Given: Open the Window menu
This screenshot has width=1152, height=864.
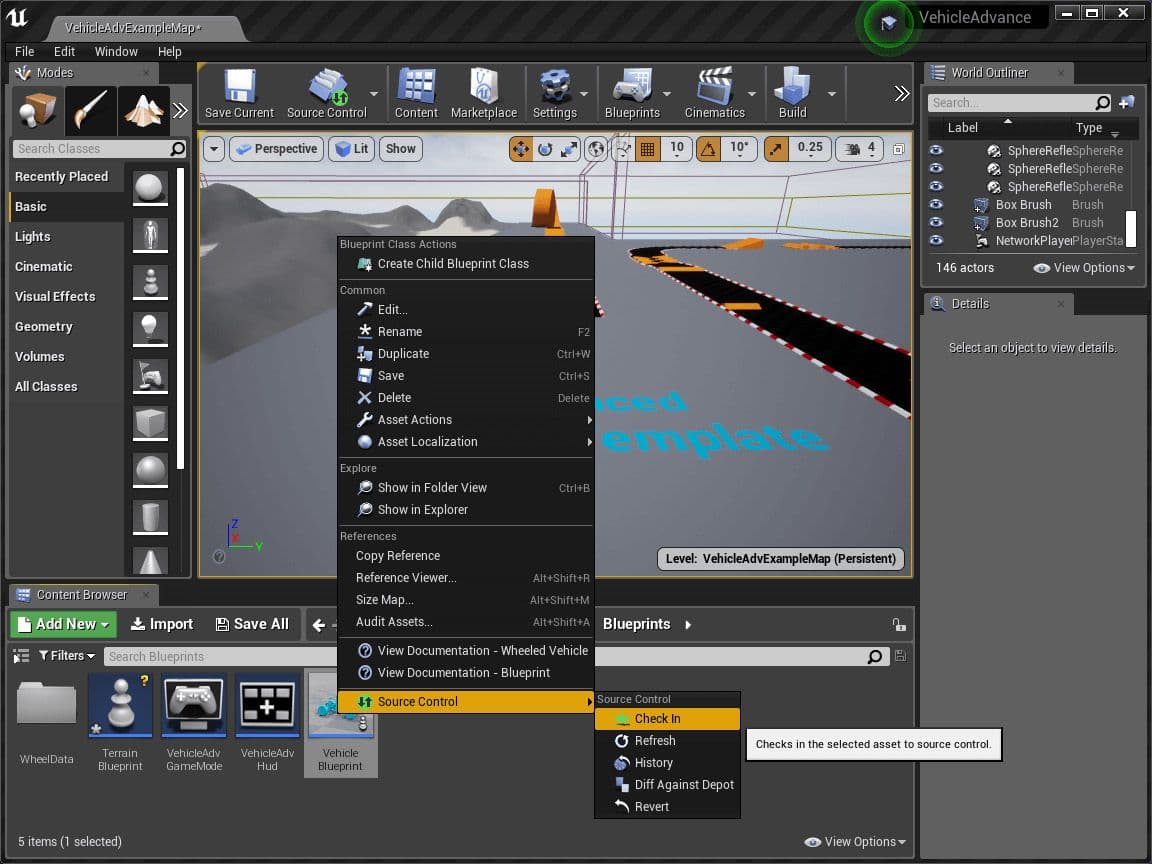Looking at the screenshot, I should [x=116, y=51].
